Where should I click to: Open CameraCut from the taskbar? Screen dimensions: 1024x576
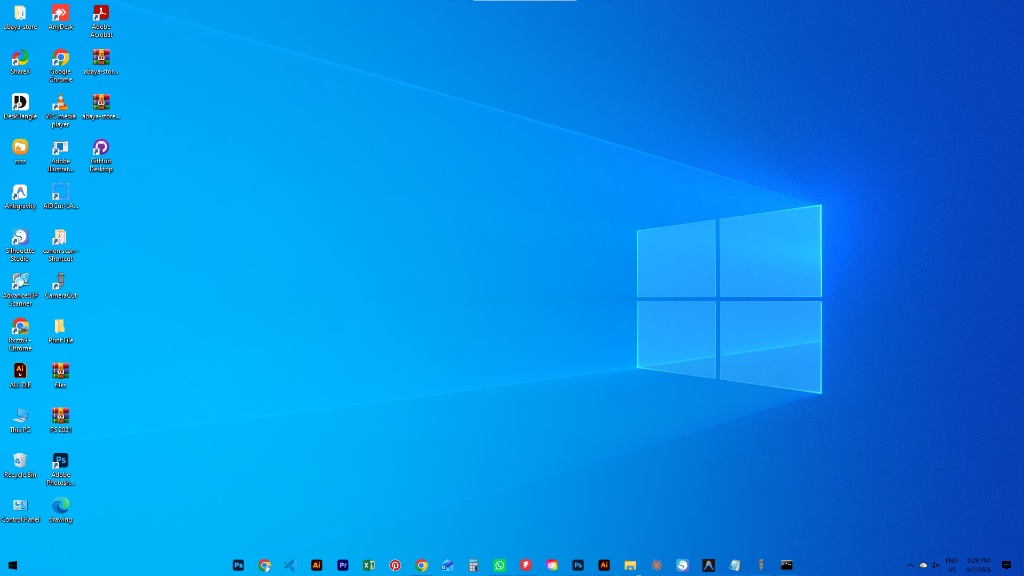(761, 566)
